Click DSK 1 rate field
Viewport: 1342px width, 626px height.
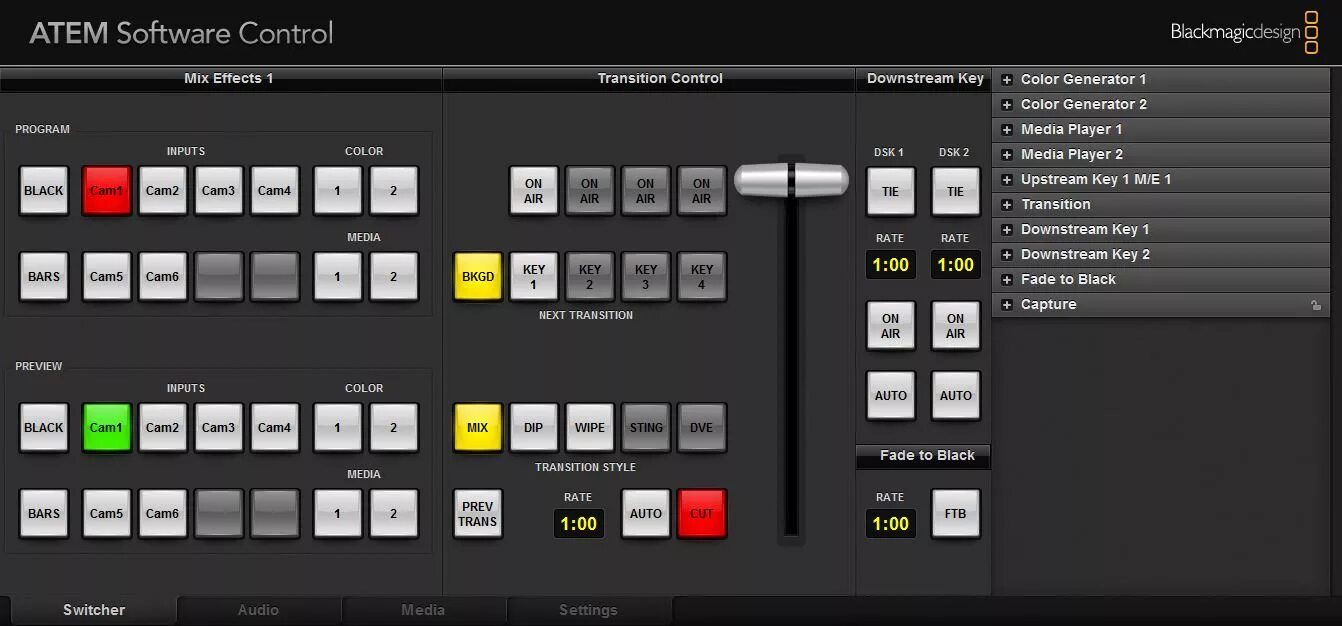point(891,264)
